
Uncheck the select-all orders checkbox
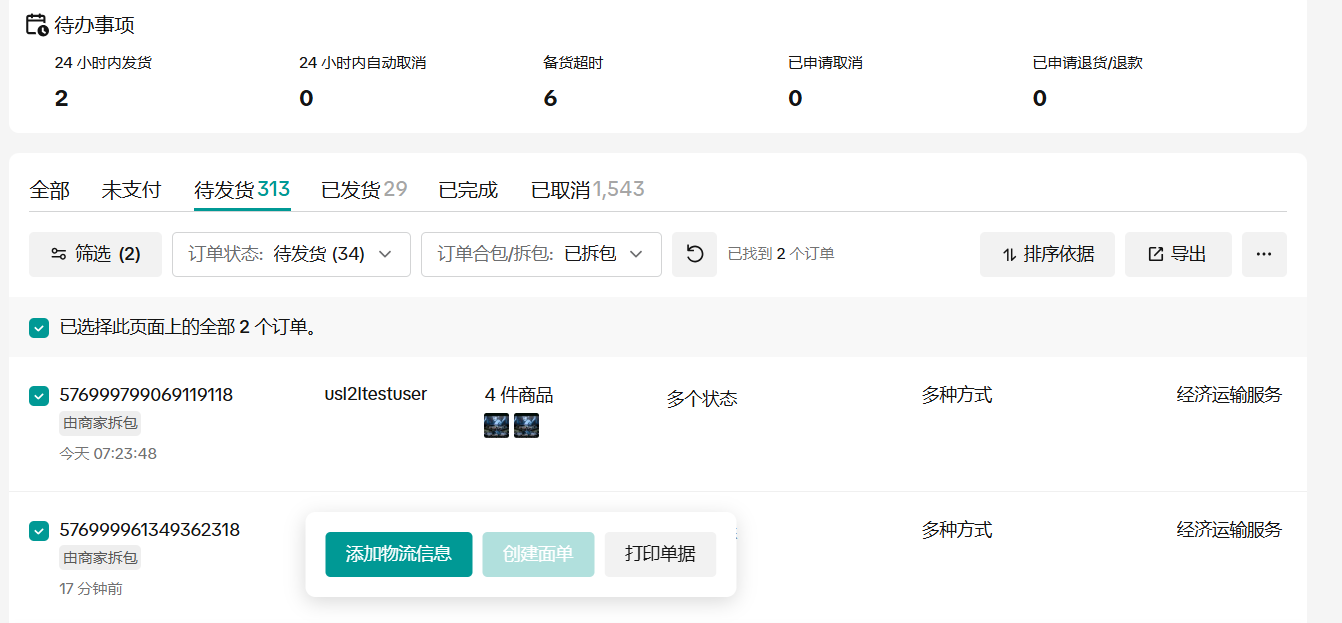tap(39, 327)
